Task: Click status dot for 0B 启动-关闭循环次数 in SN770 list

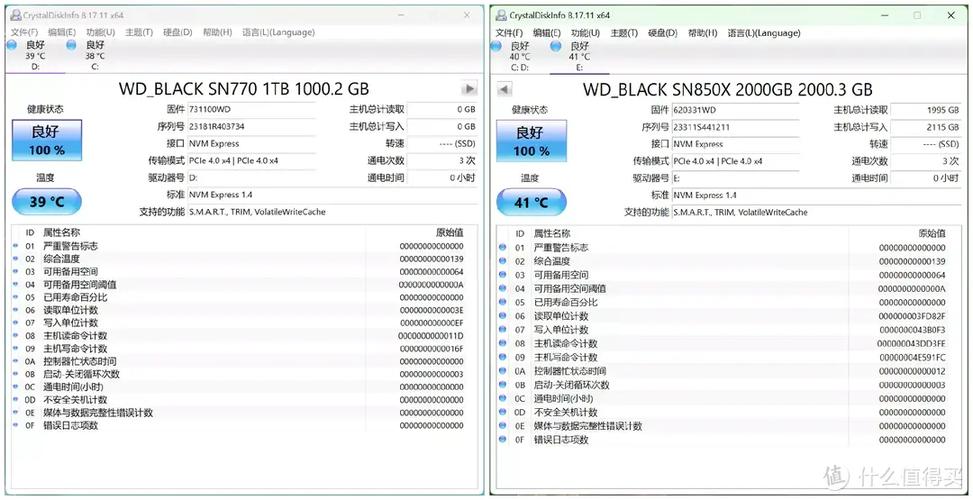Action: coord(16,374)
